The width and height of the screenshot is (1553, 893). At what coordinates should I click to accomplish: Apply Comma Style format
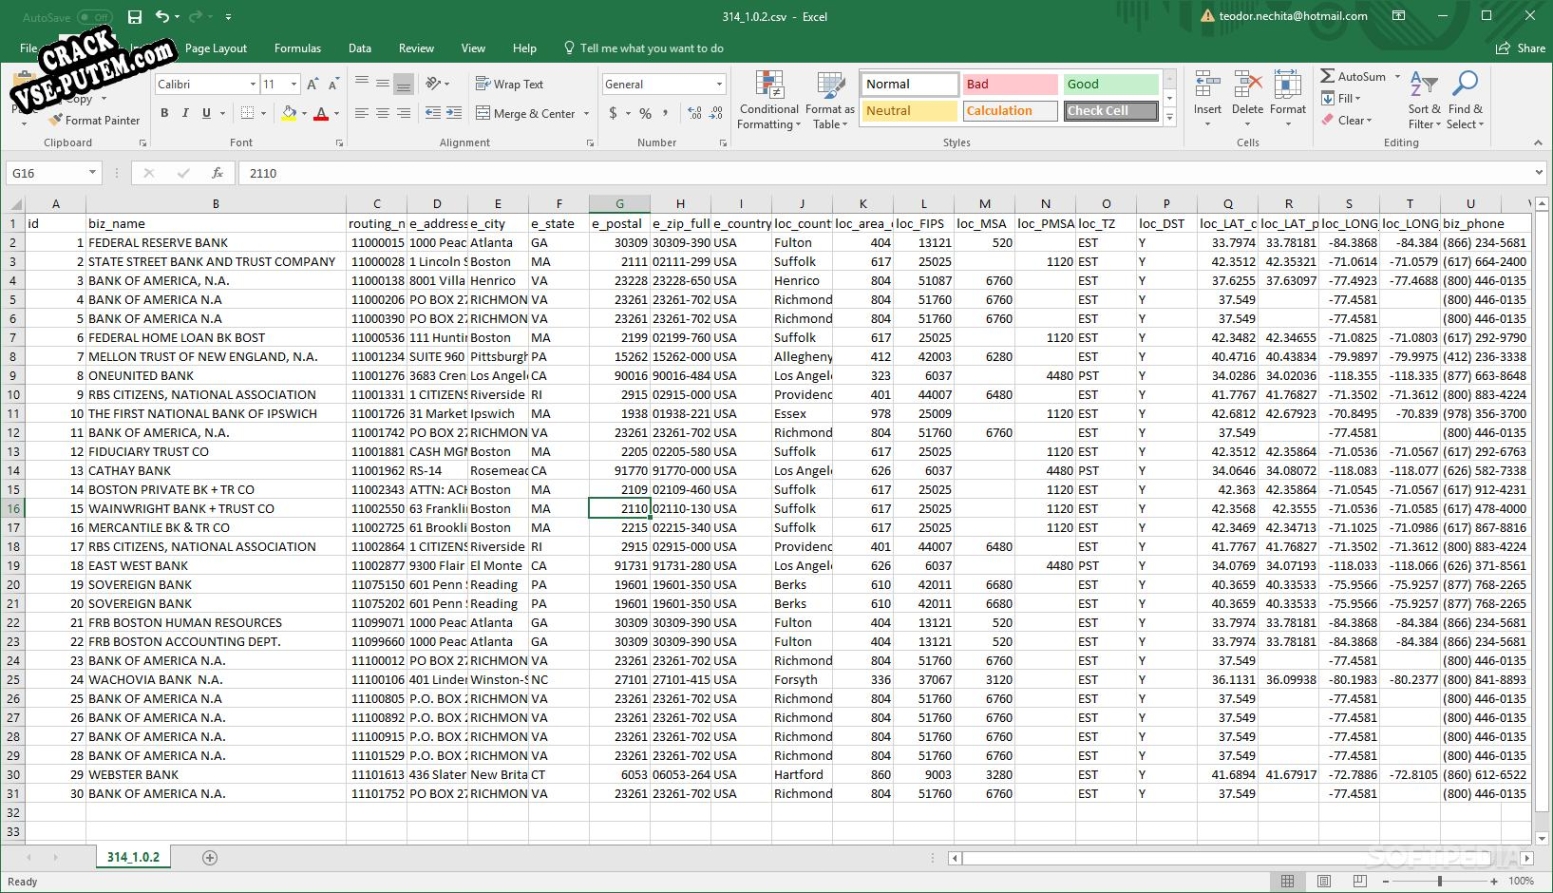(x=665, y=114)
